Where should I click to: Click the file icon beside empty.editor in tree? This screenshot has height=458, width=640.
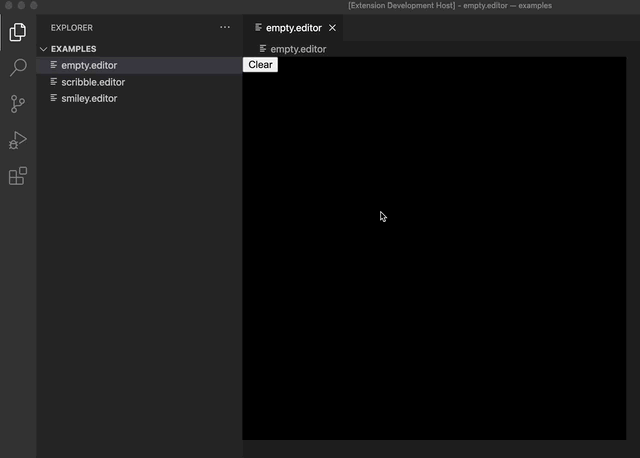point(53,65)
